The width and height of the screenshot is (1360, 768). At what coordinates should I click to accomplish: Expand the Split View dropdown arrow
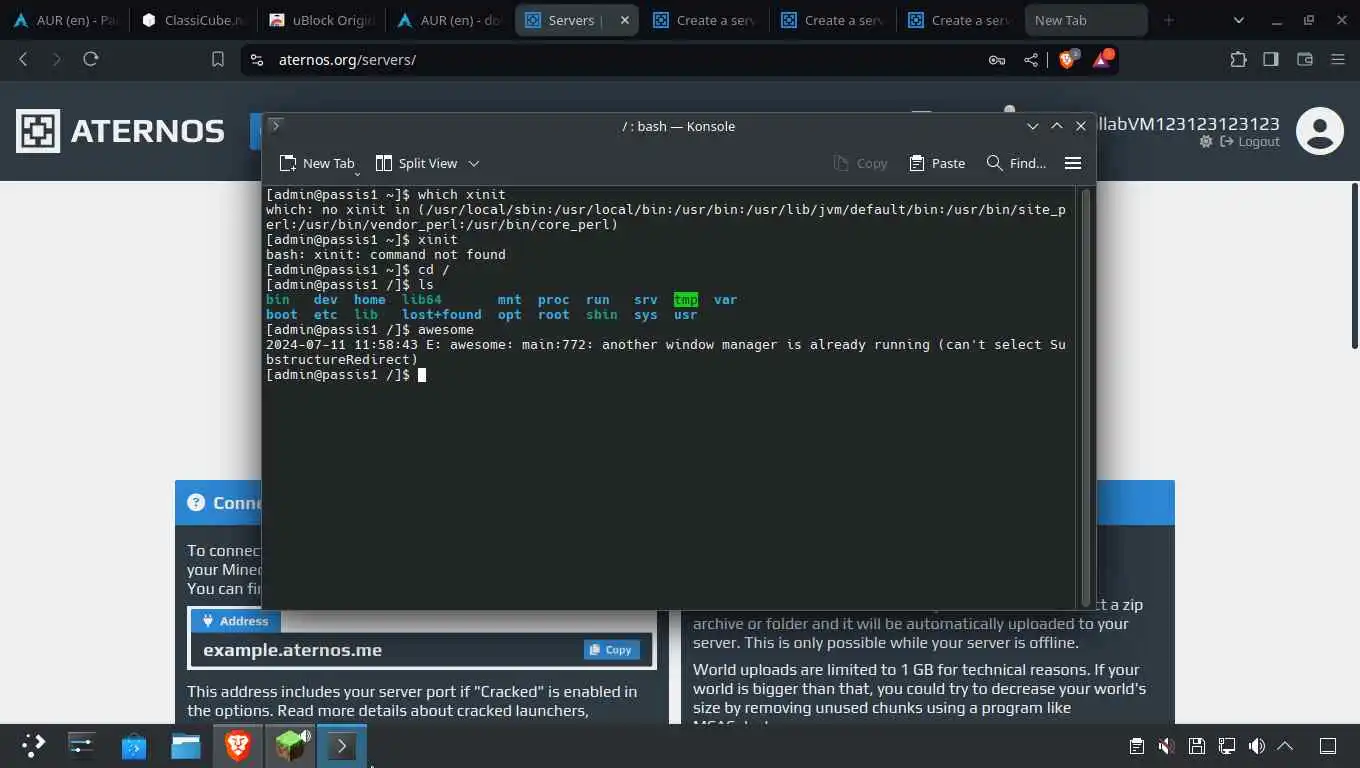pos(474,163)
